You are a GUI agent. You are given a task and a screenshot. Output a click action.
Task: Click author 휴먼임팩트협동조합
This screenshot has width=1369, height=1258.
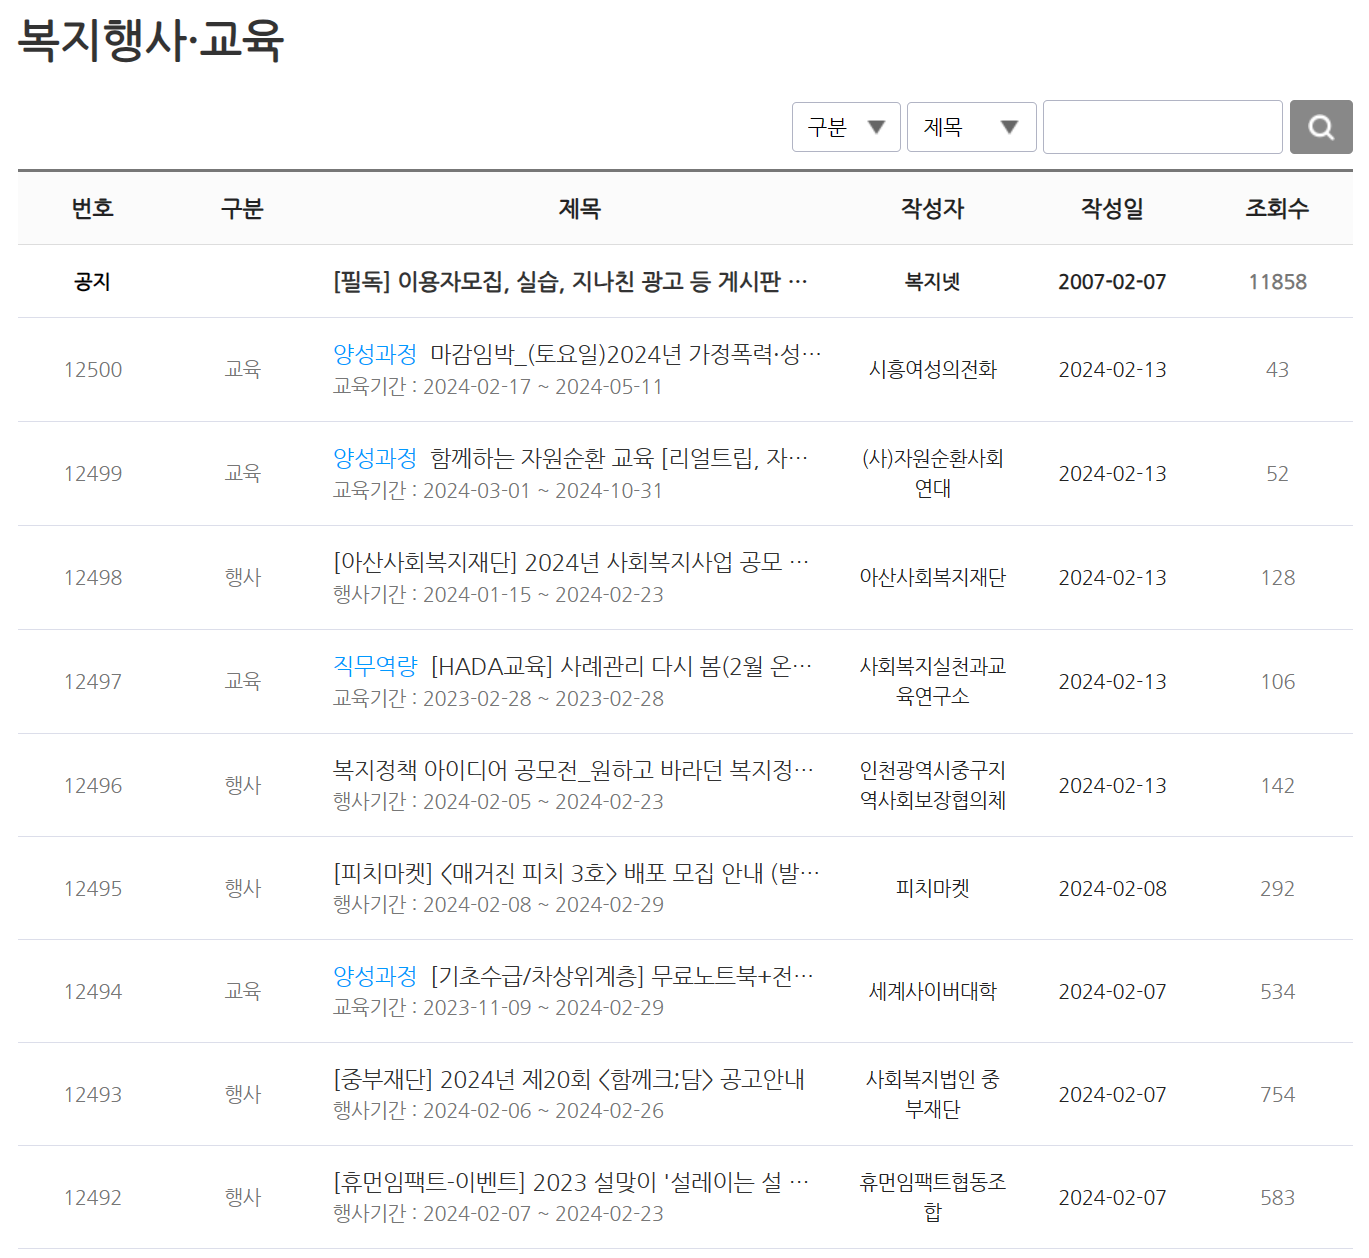click(932, 1197)
